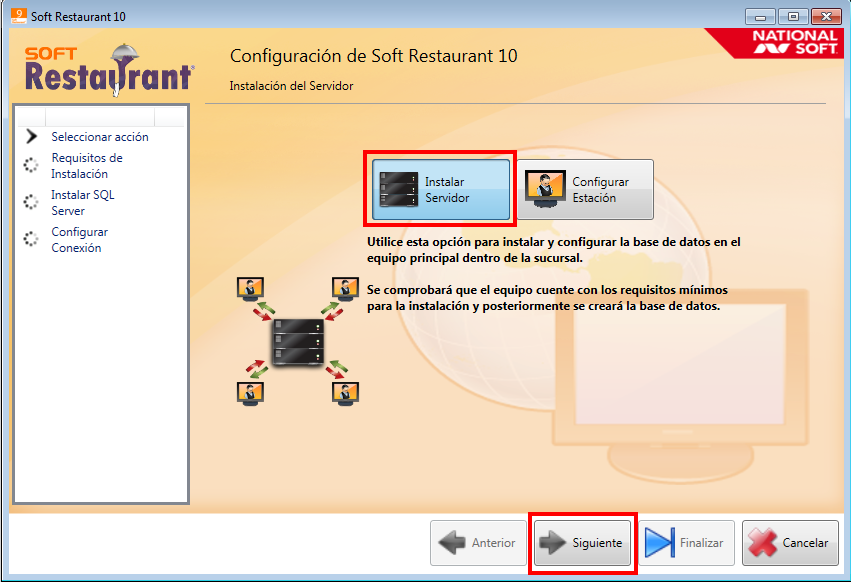Image resolution: width=851 pixels, height=582 pixels.
Task: Minimize the Soft Restaurant 10 window
Action: pos(760,17)
